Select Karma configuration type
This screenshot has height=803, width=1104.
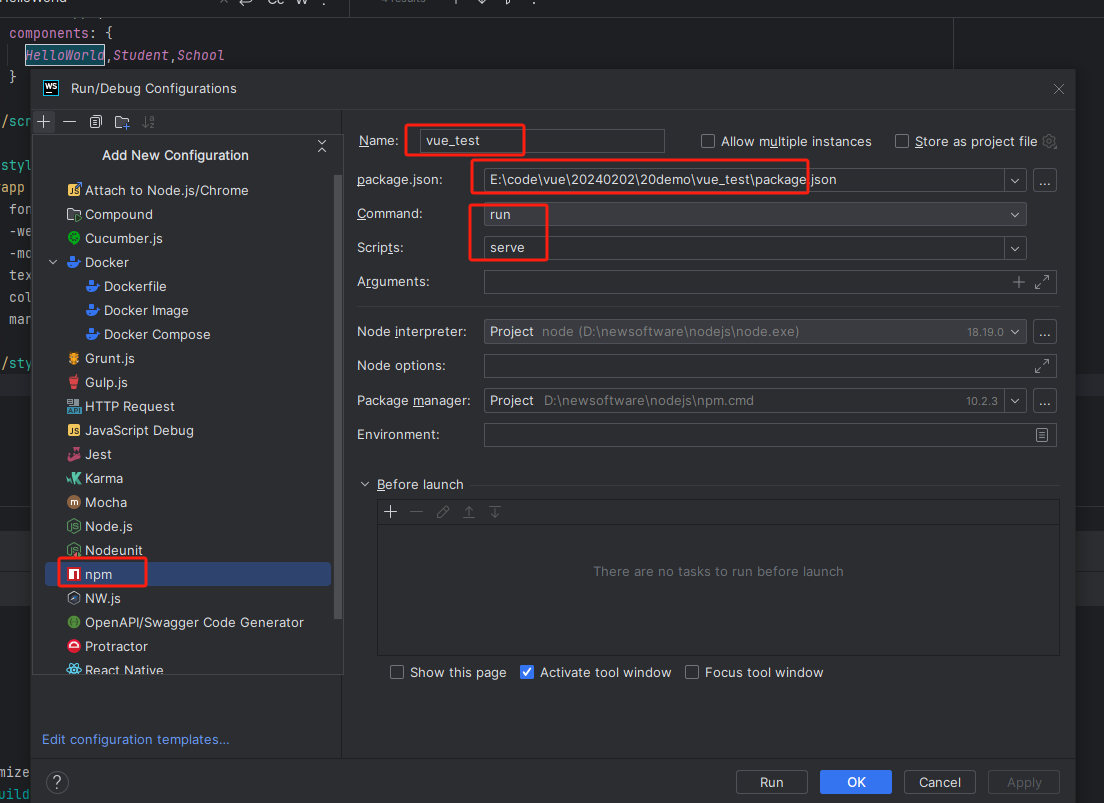click(104, 478)
